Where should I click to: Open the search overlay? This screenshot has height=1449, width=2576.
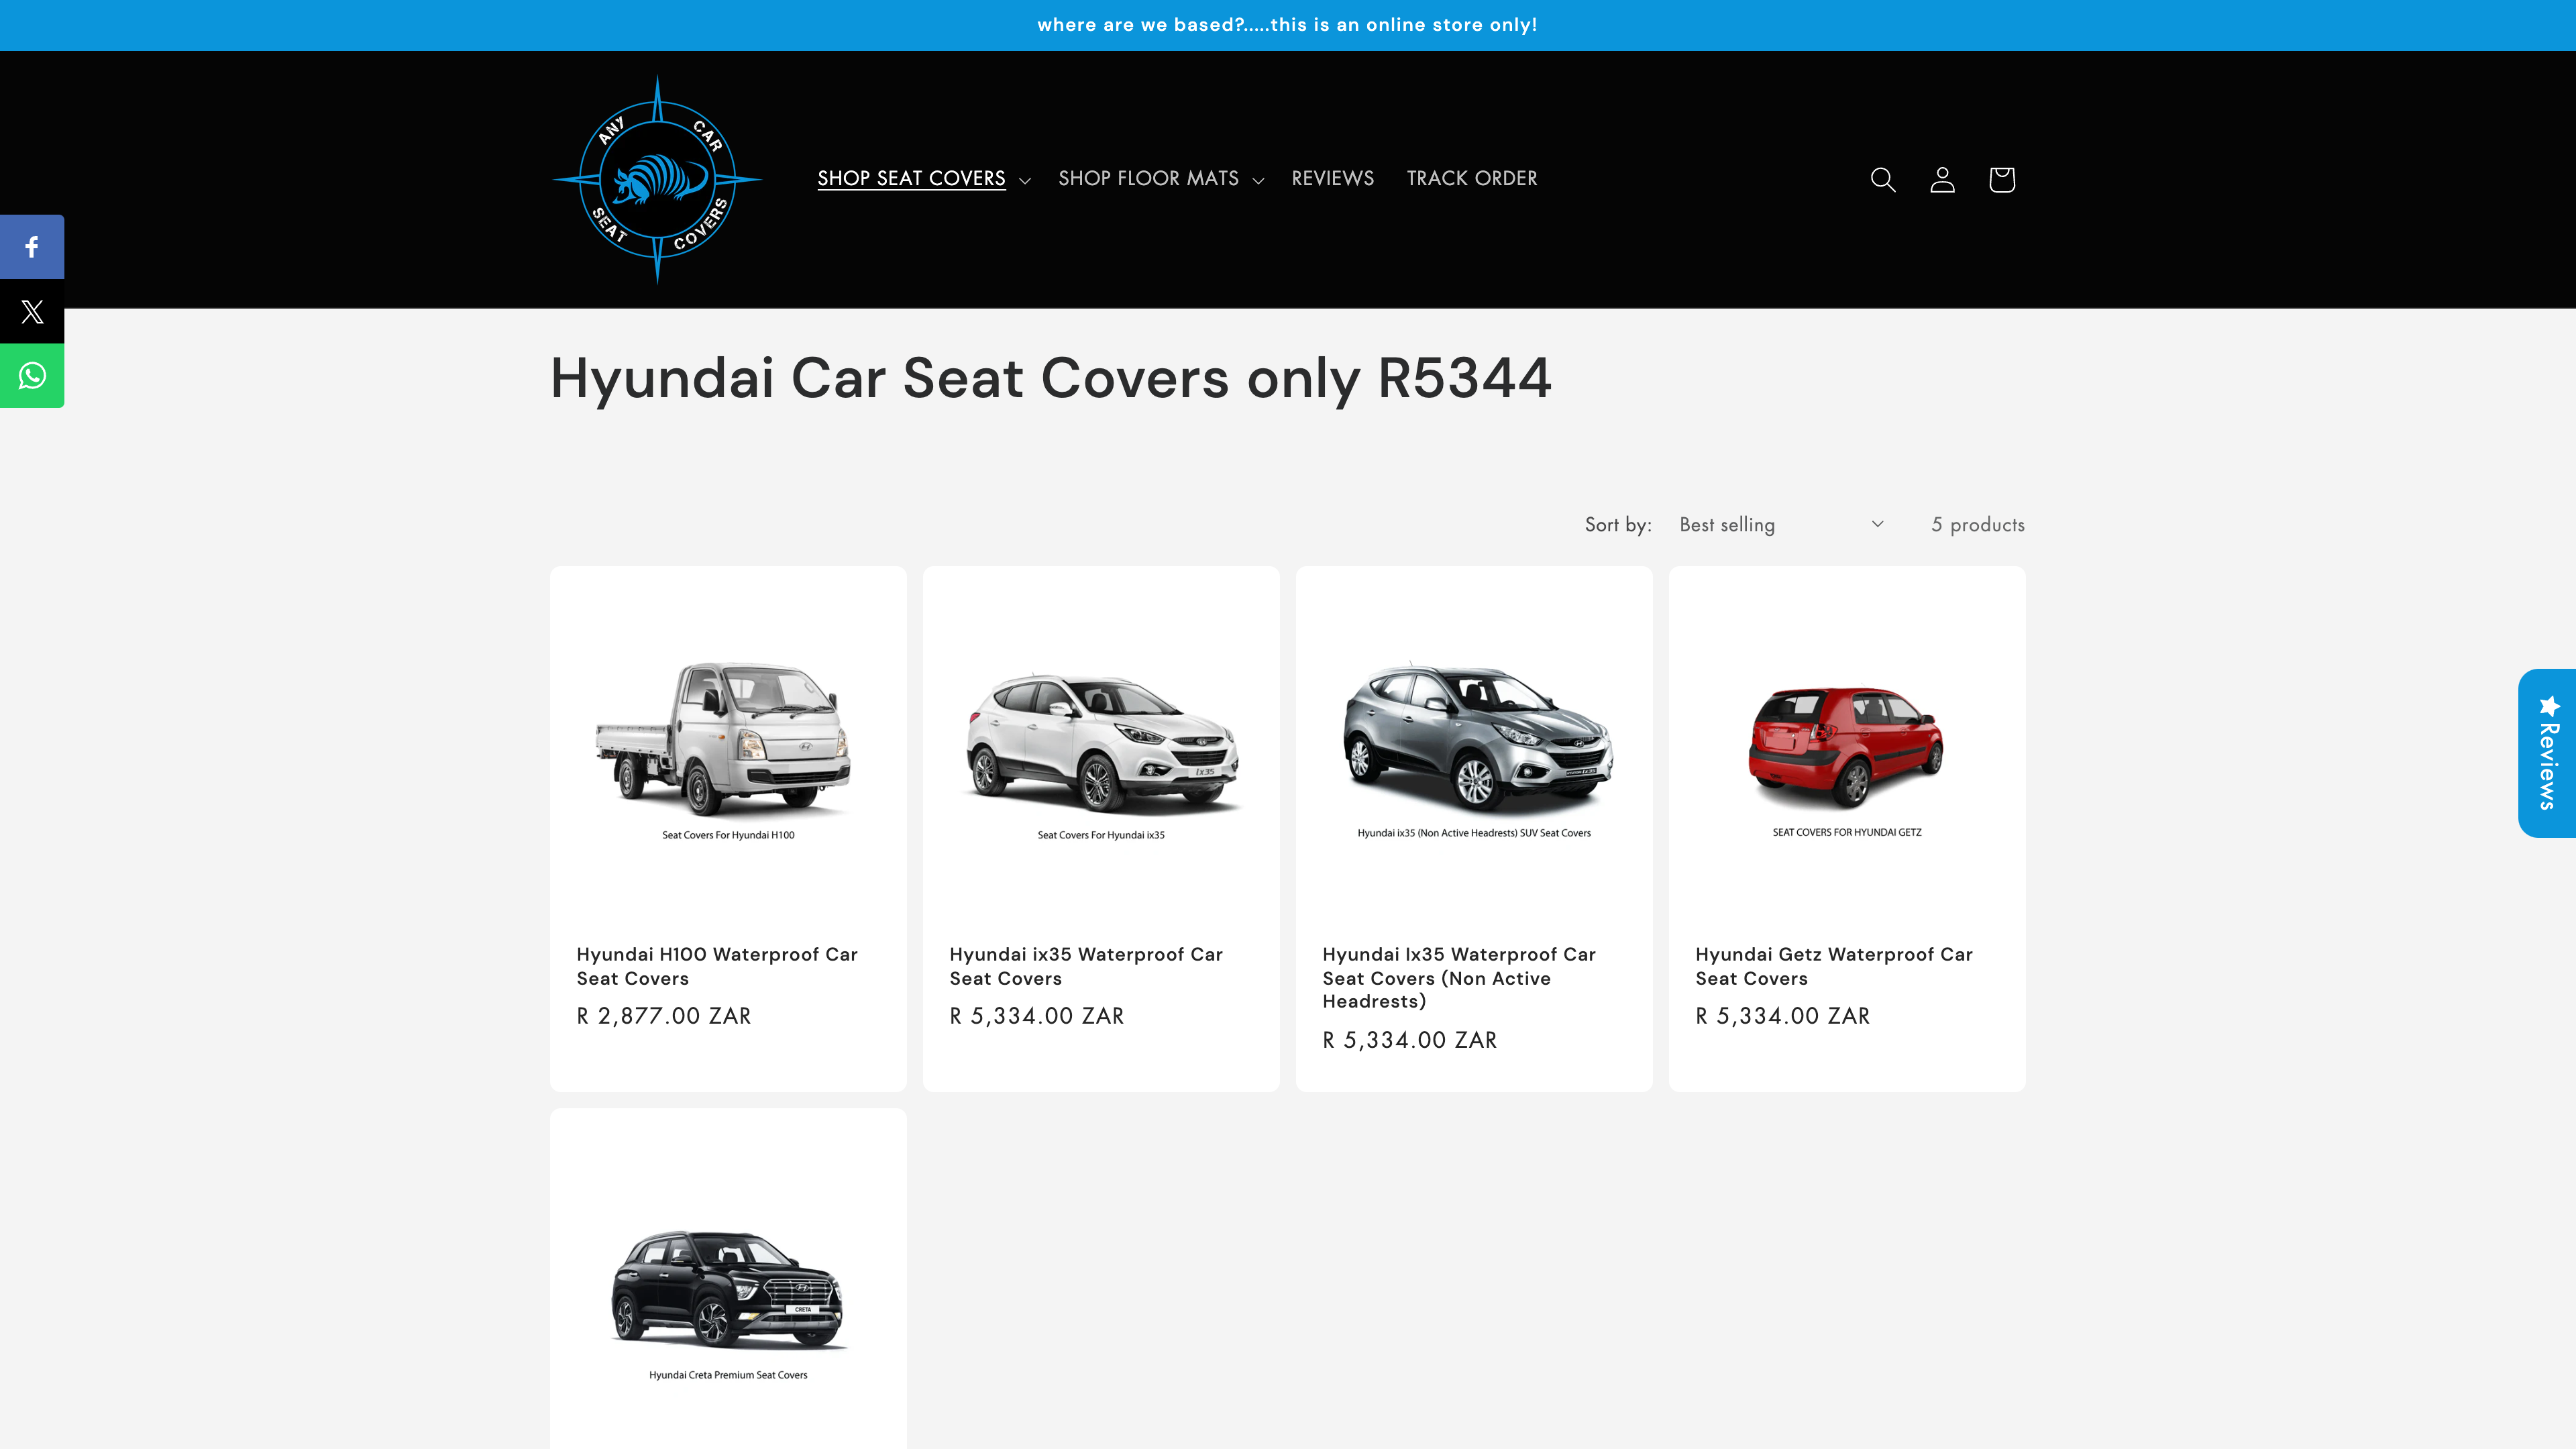[x=1883, y=180]
